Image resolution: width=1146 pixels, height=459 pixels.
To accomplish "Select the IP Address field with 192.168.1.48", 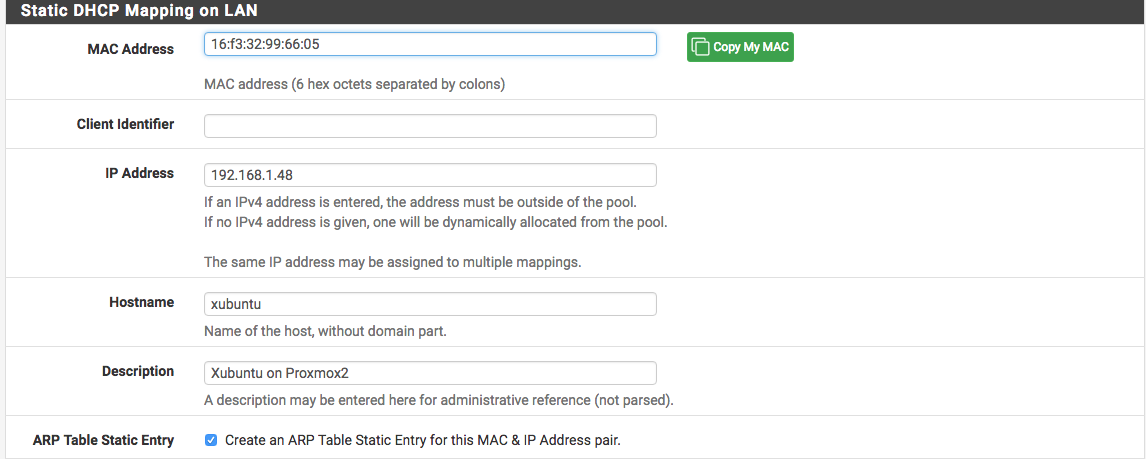I will coord(430,175).
